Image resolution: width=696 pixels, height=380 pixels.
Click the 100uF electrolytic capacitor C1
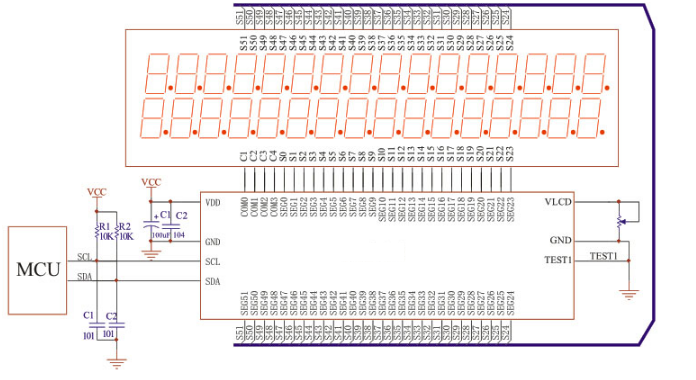tap(151, 225)
